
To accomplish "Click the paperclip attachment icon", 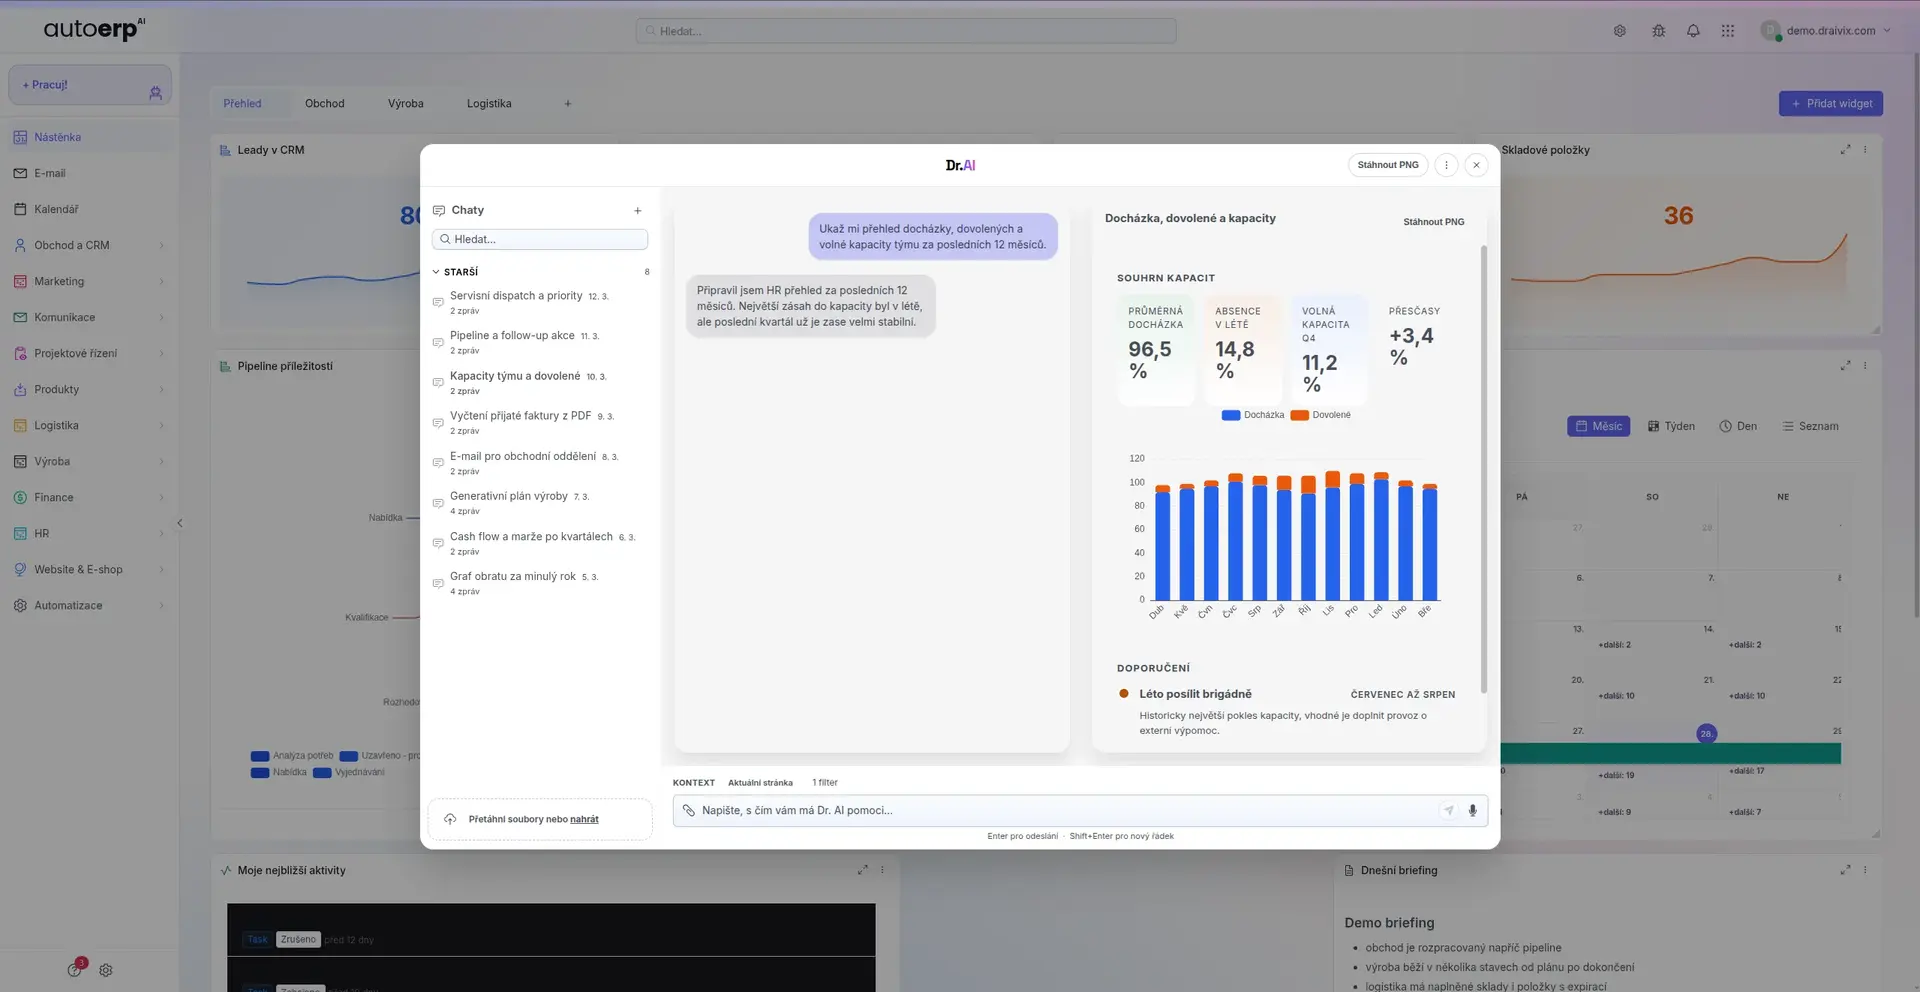I will (x=689, y=811).
